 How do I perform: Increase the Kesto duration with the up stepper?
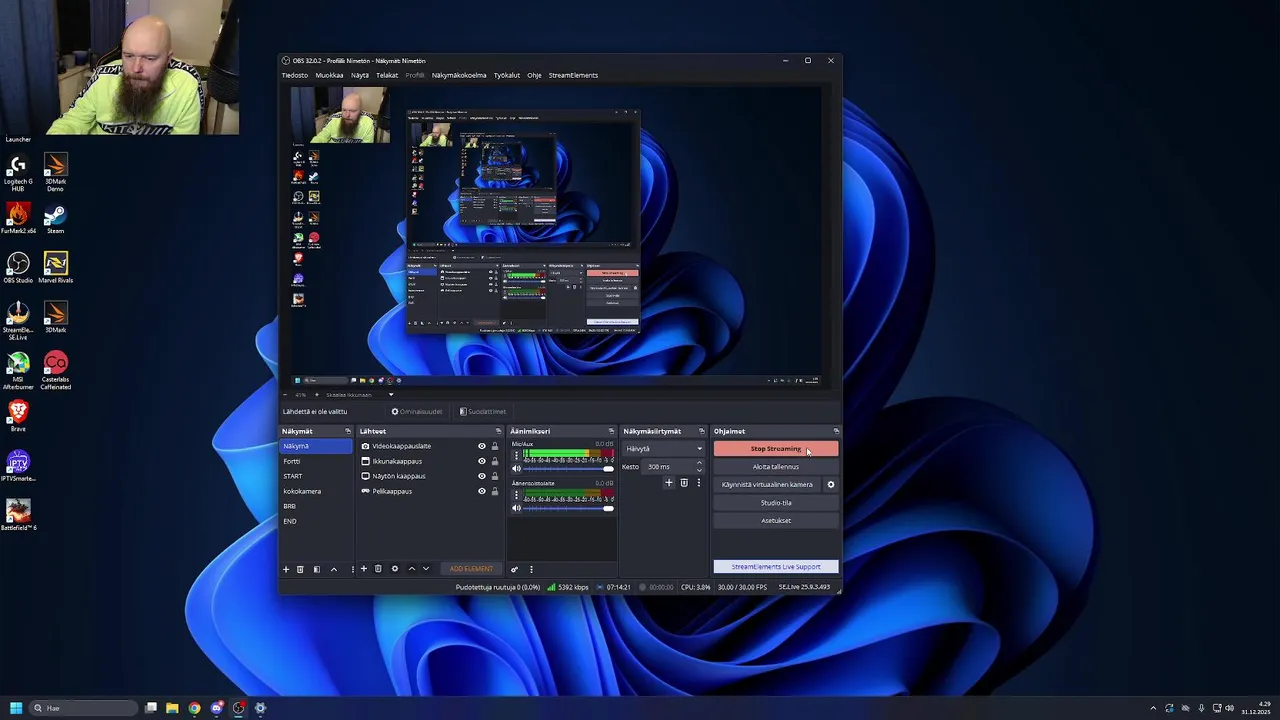click(699, 464)
